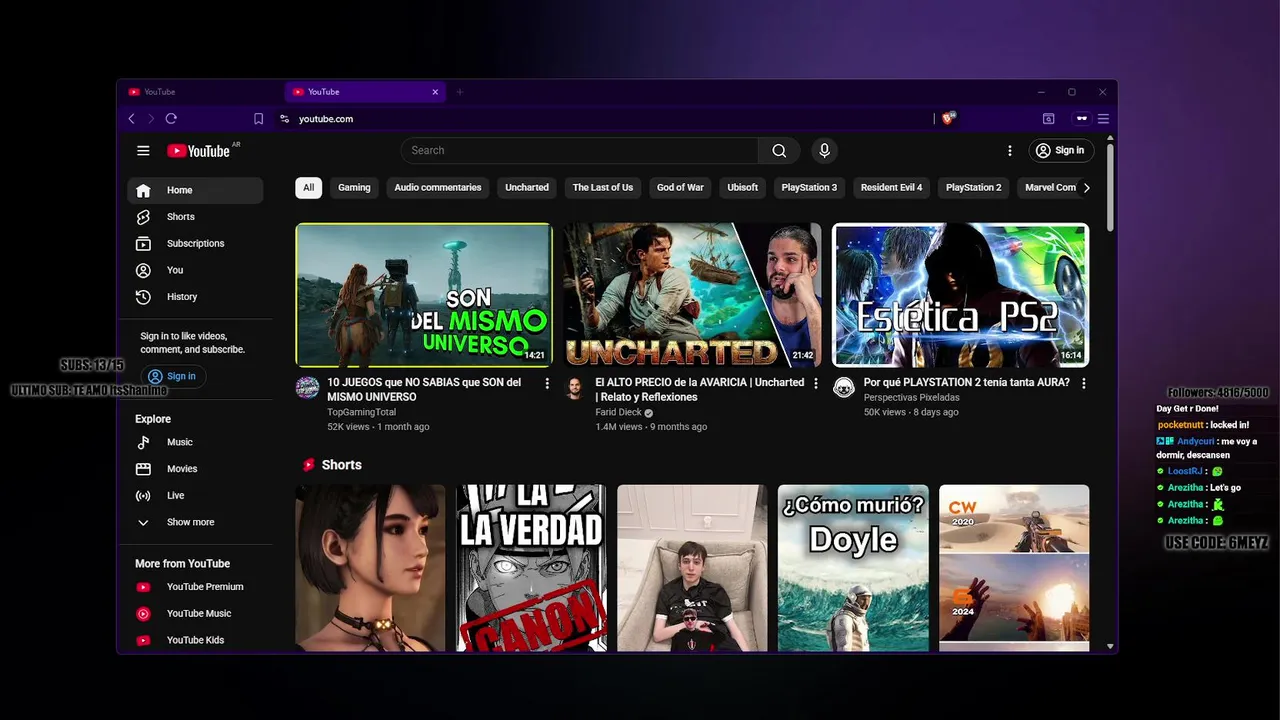The height and width of the screenshot is (720, 1280).
Task: Click the search magnifier button
Action: coord(779,151)
